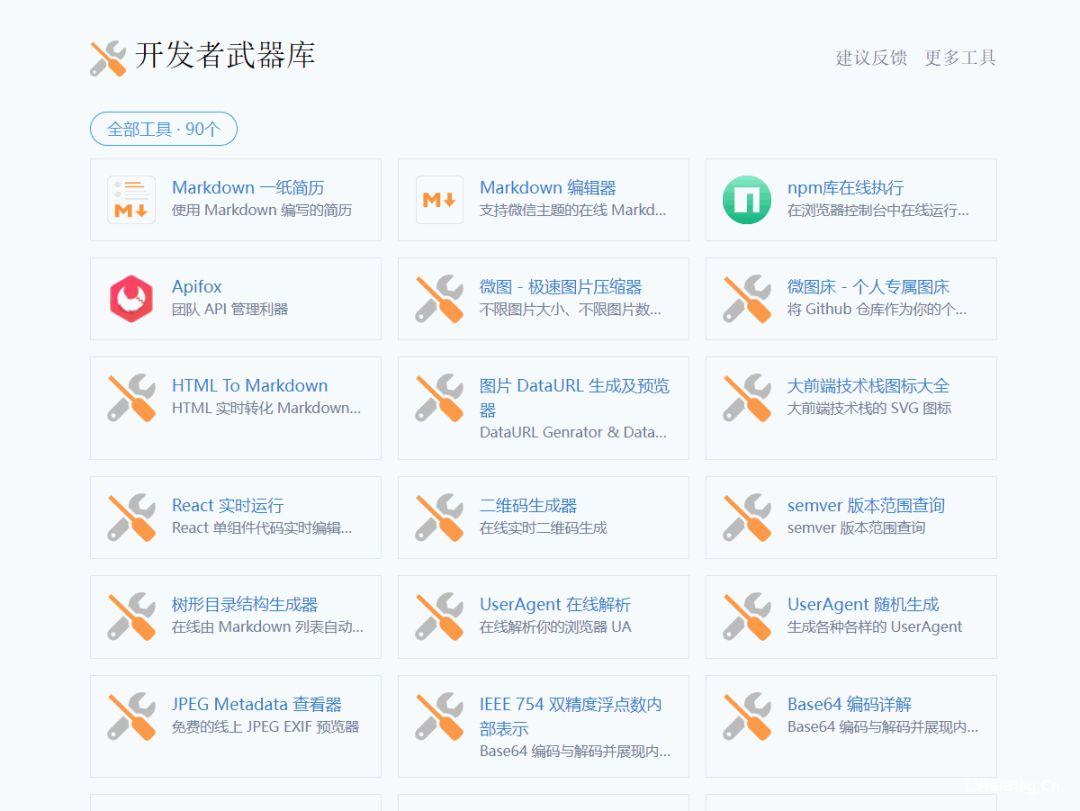Screen dimensions: 1080x811
Task: Click description 在线解析你的浏览器 UA
Action: (555, 626)
